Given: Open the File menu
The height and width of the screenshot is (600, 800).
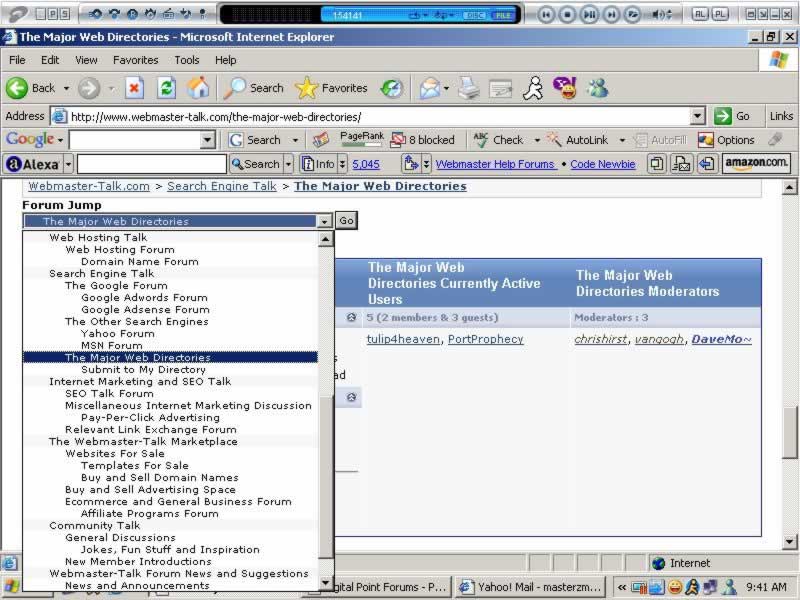Looking at the screenshot, I should [x=17, y=60].
